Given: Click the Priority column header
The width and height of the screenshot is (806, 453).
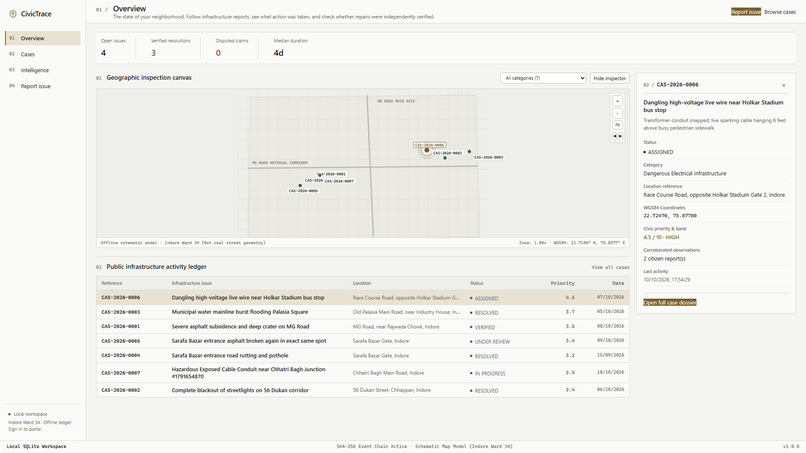Looking at the screenshot, I should pos(562,283).
